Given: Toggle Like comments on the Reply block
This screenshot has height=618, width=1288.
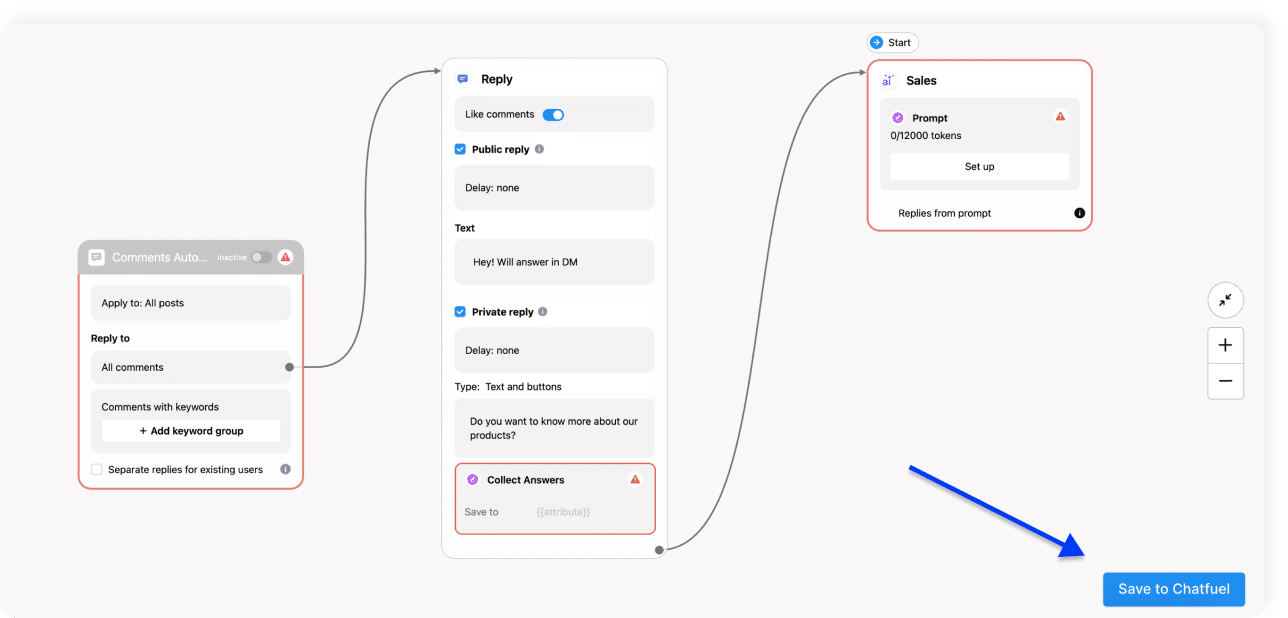Looking at the screenshot, I should [552, 114].
